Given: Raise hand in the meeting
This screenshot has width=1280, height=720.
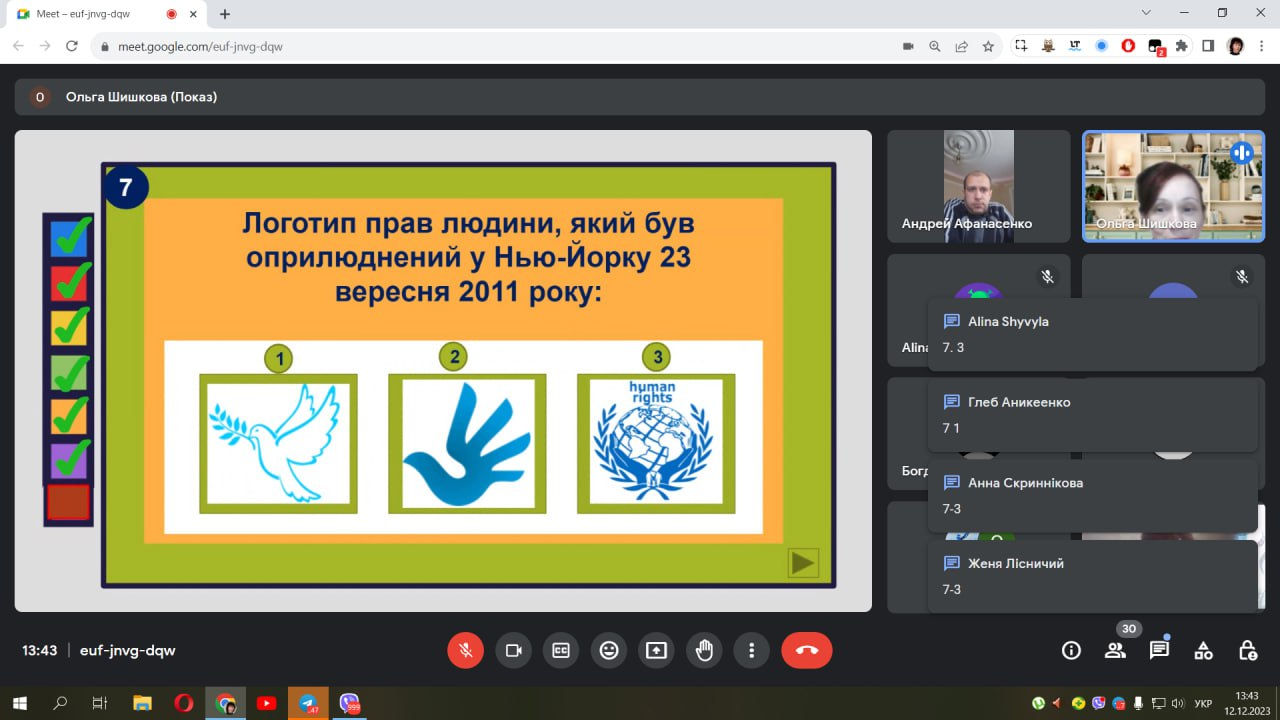Looking at the screenshot, I should (x=704, y=650).
